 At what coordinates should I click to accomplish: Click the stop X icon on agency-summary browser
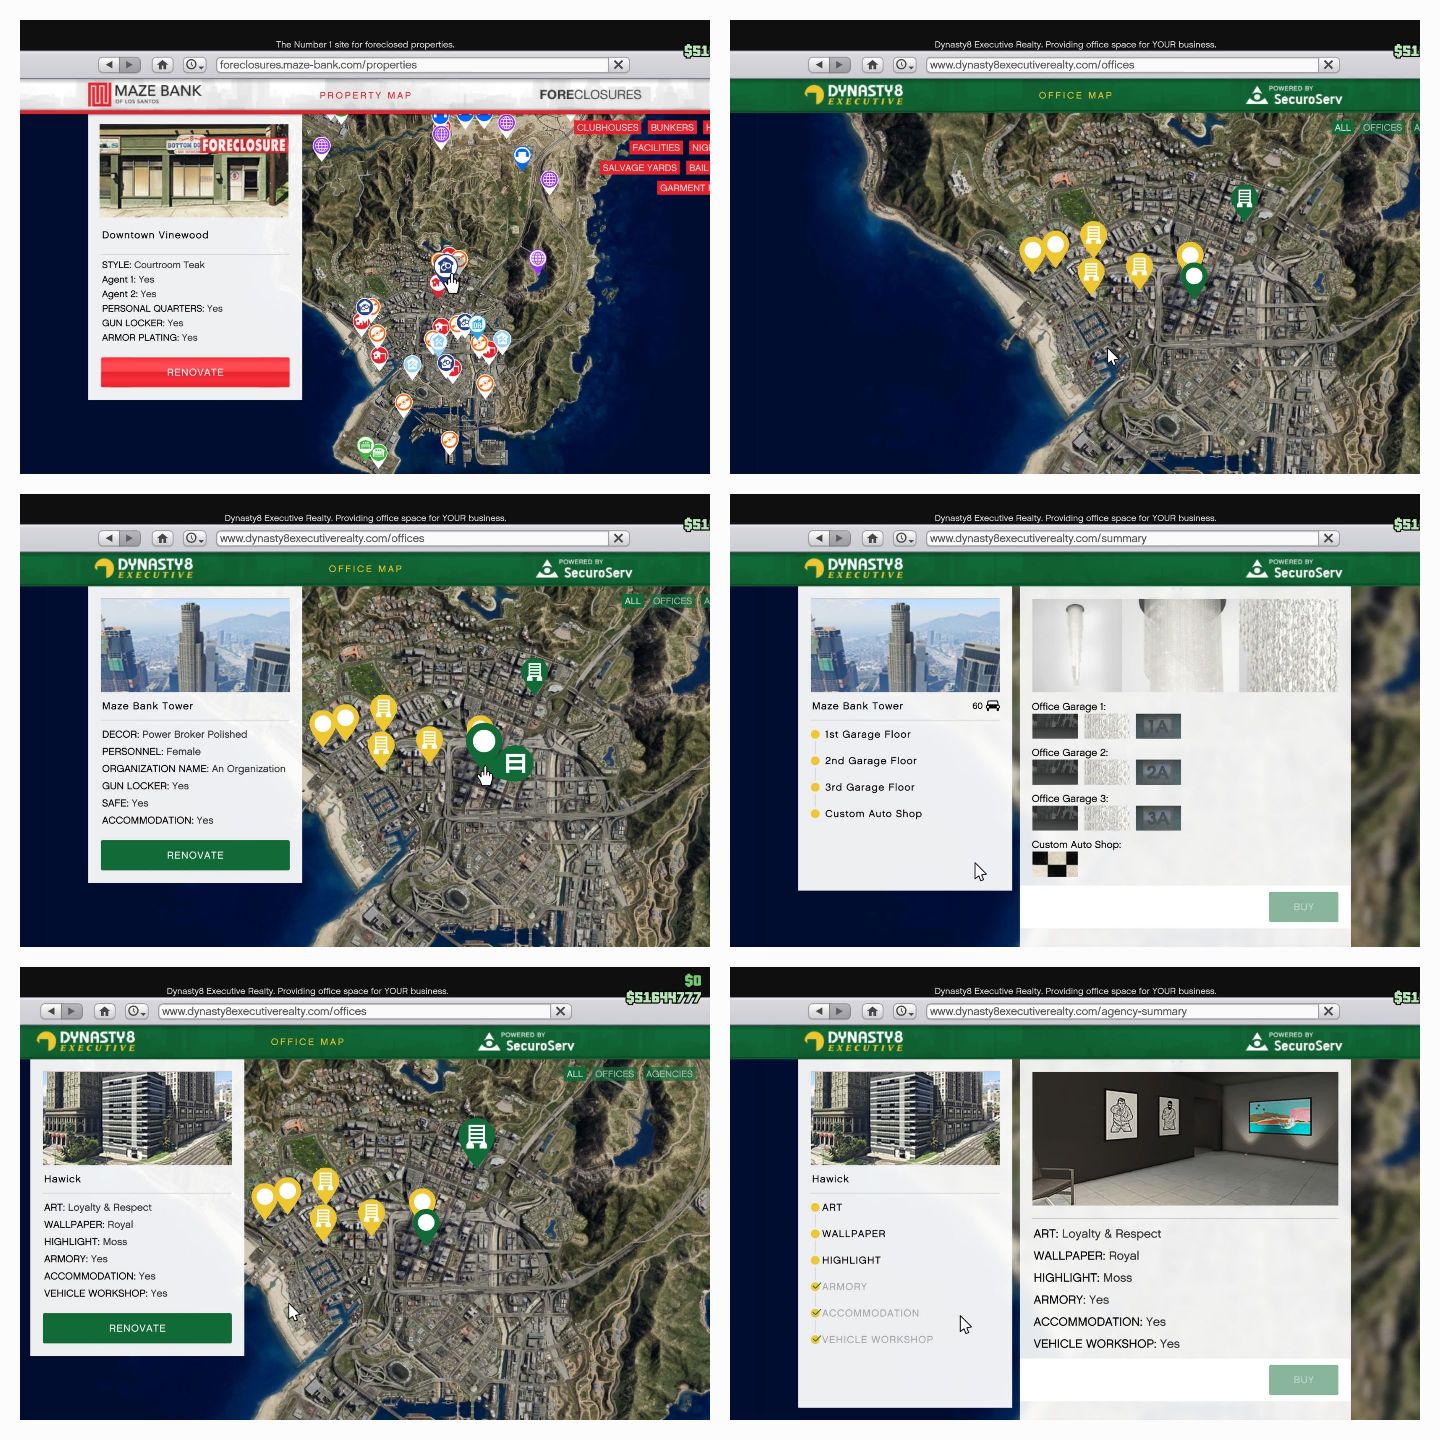(x=1329, y=1011)
